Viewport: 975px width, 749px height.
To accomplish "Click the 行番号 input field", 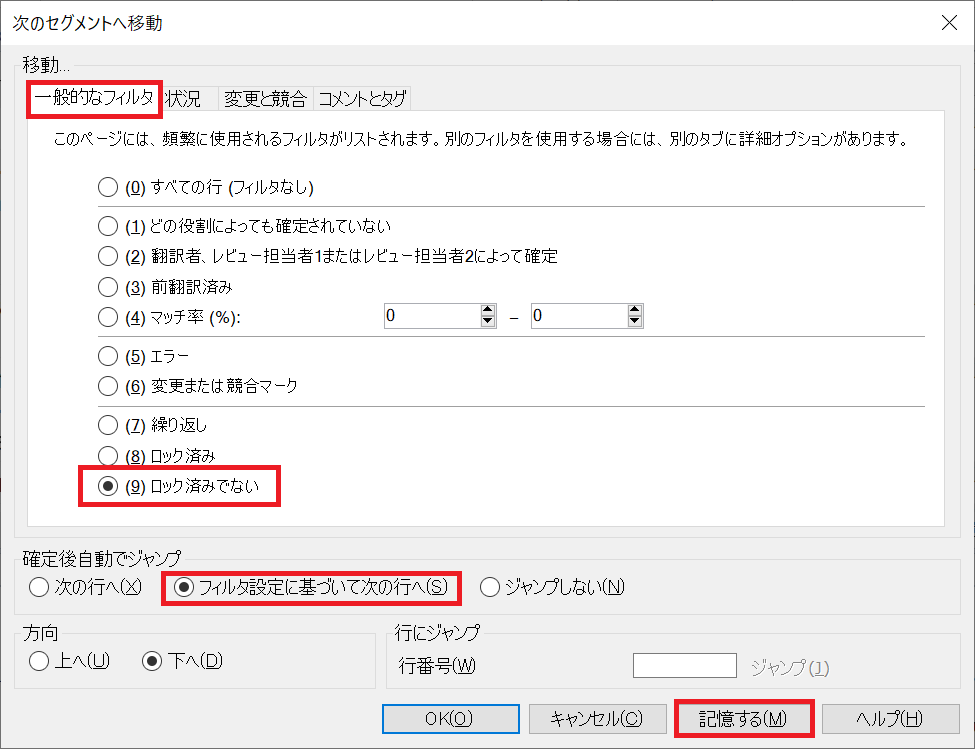I will (x=684, y=666).
